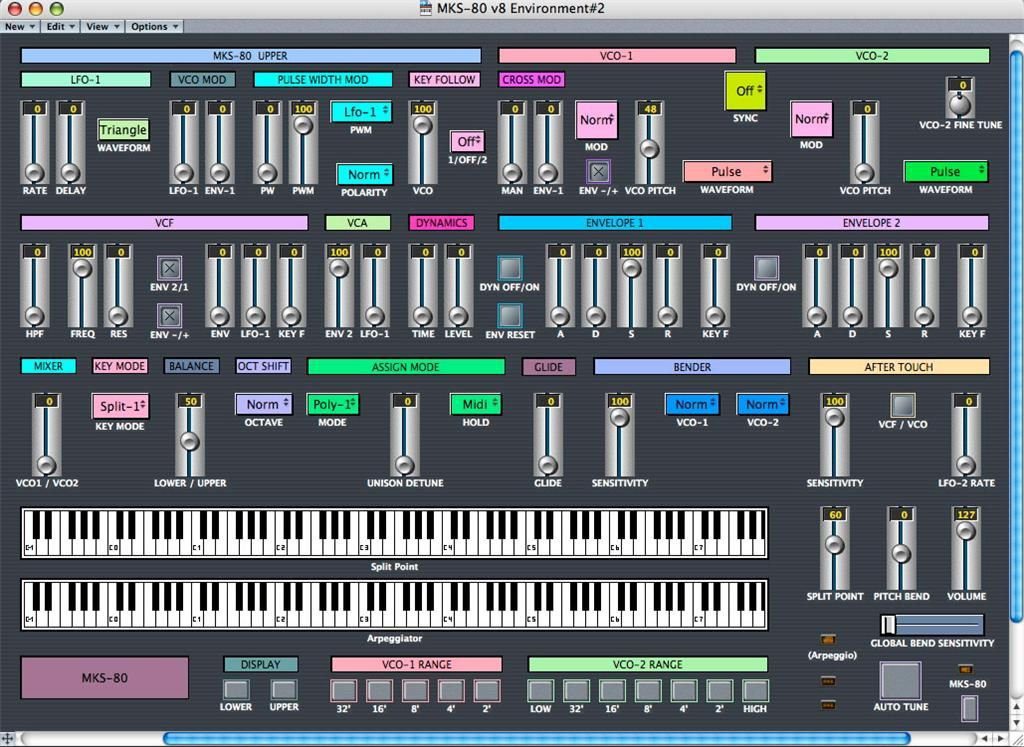Image resolution: width=1024 pixels, height=747 pixels.
Task: Click the ENVELOPE 1 section header
Action: pos(615,223)
